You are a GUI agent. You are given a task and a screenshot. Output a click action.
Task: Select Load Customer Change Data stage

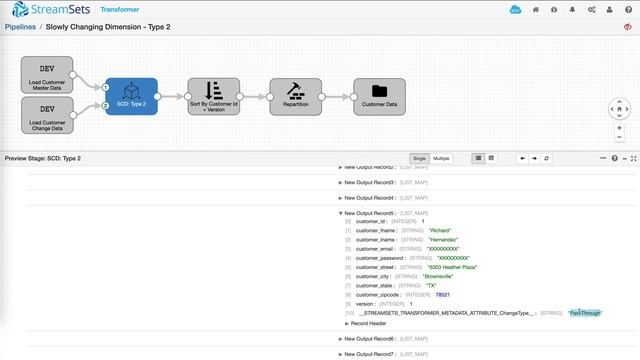point(47,115)
